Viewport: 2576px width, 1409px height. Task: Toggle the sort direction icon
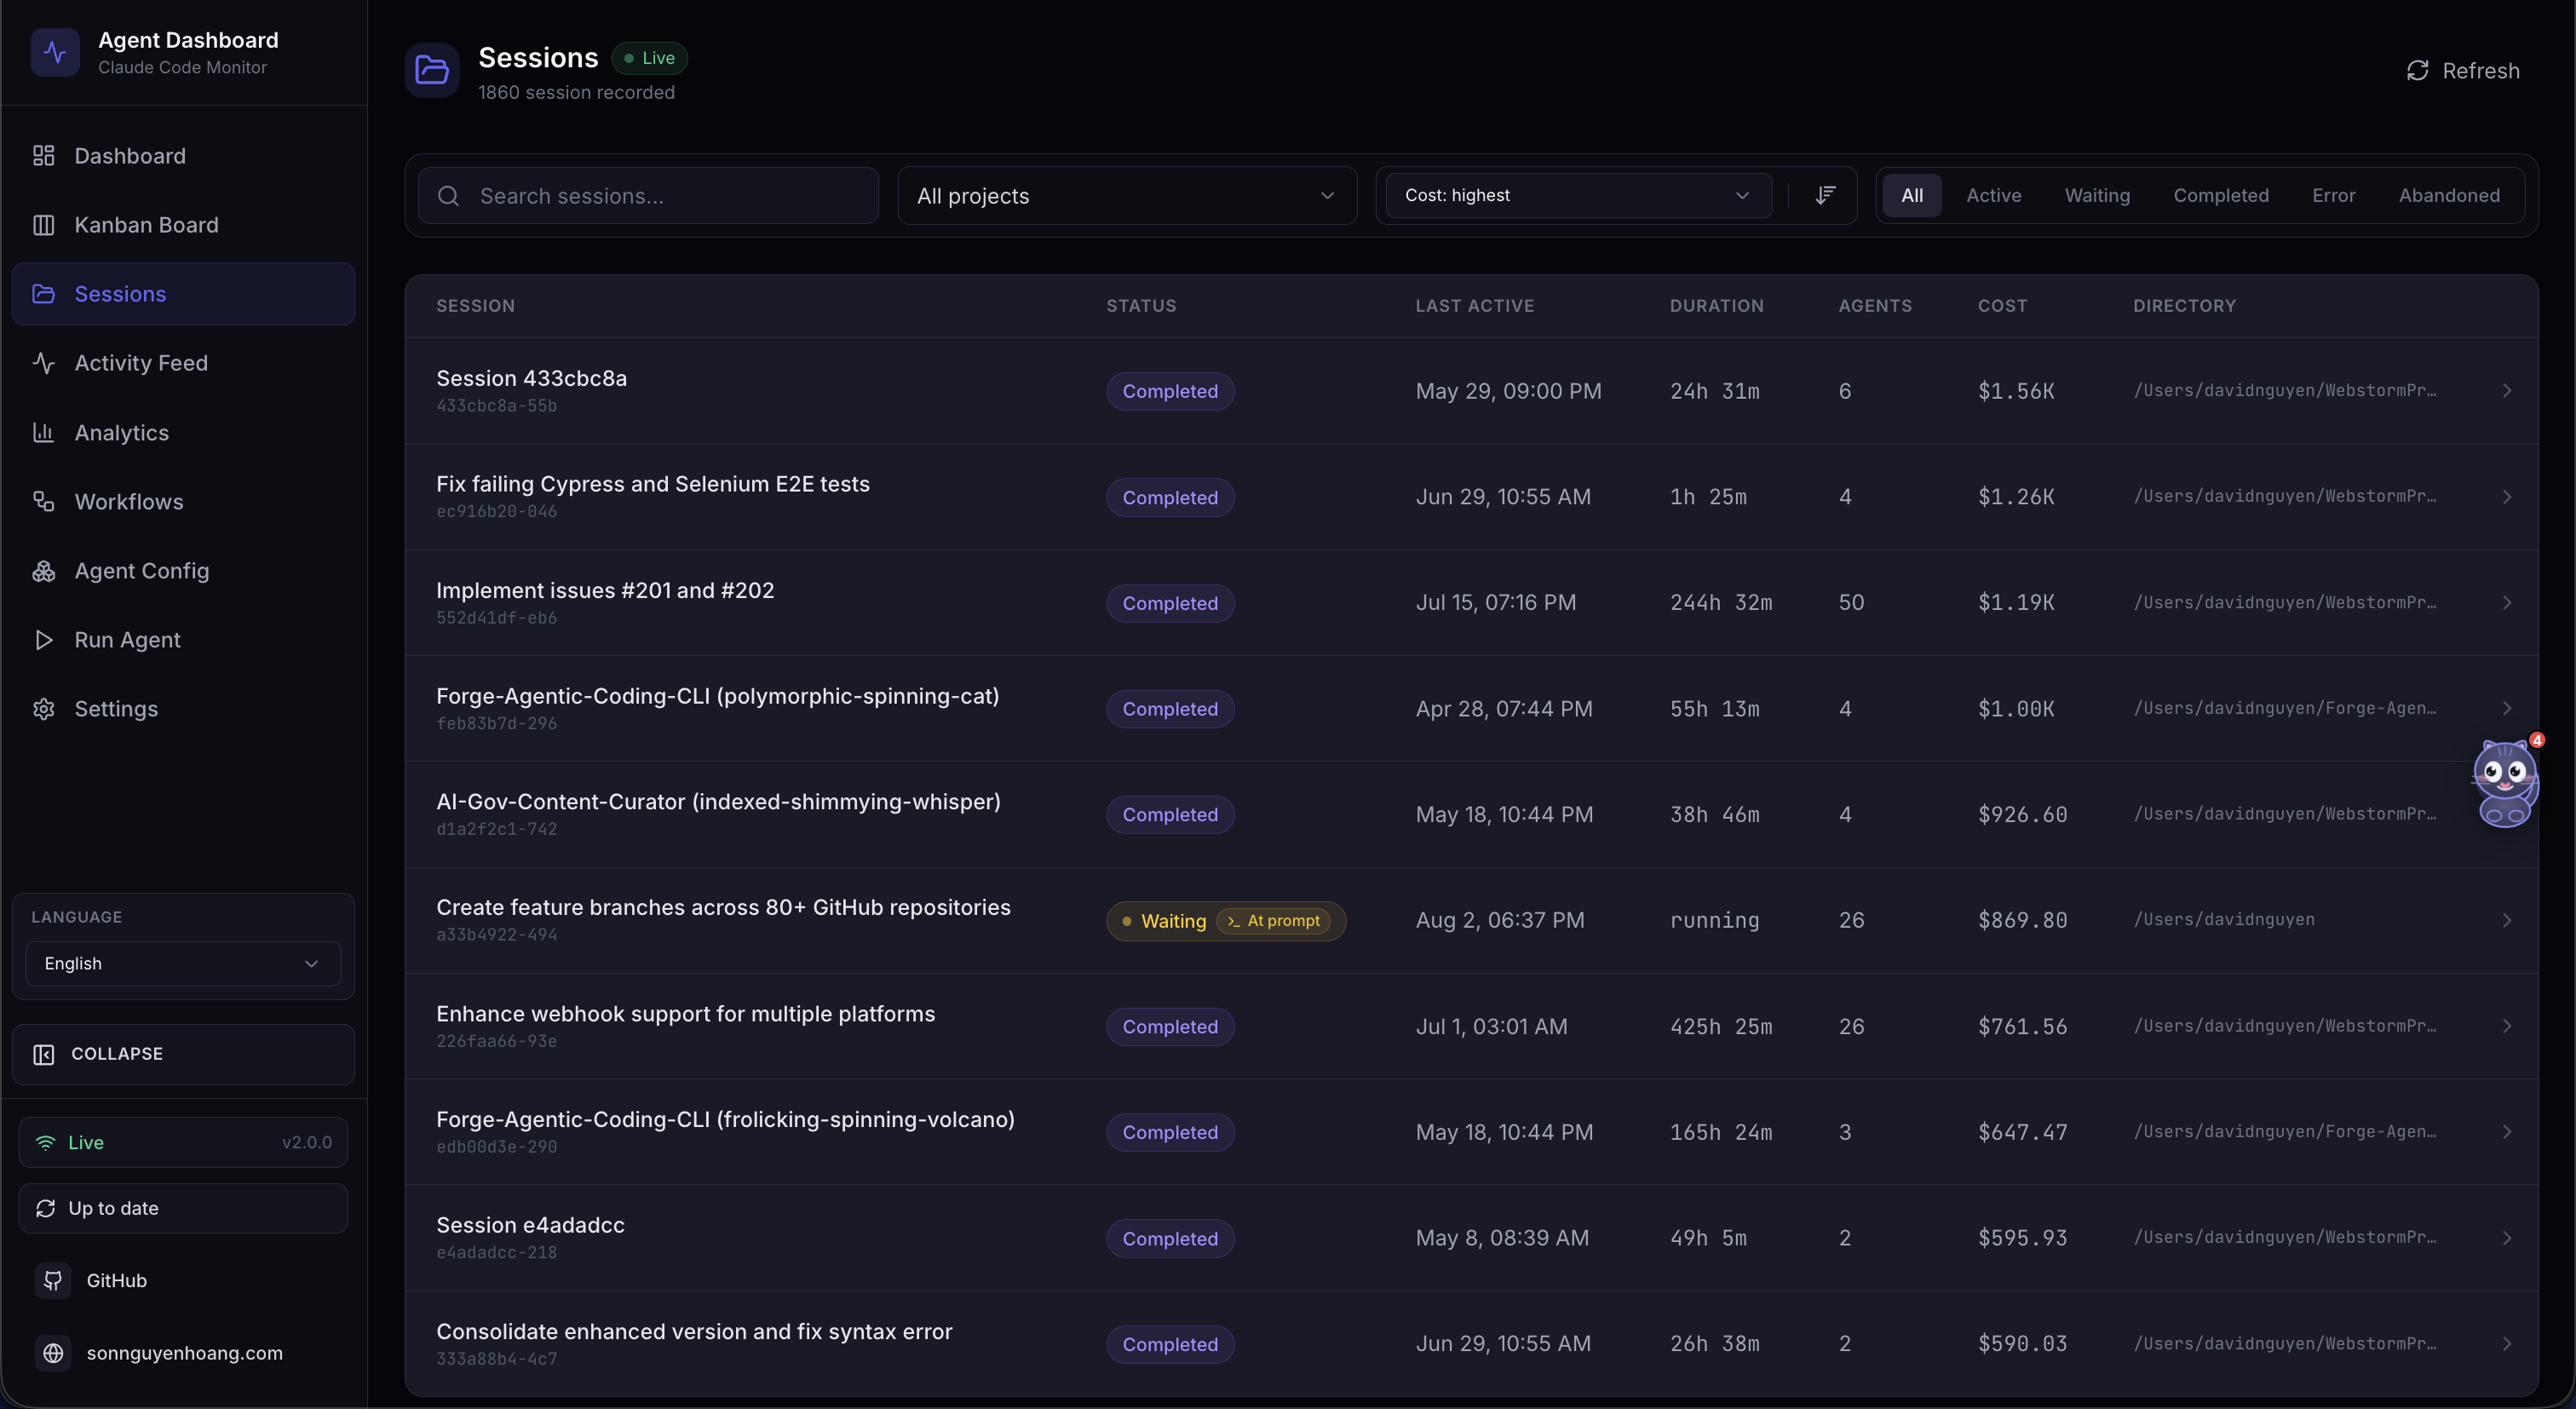(1825, 195)
